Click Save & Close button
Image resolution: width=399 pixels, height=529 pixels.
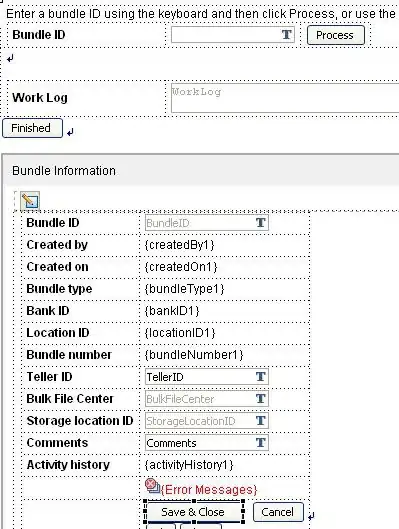point(194,512)
